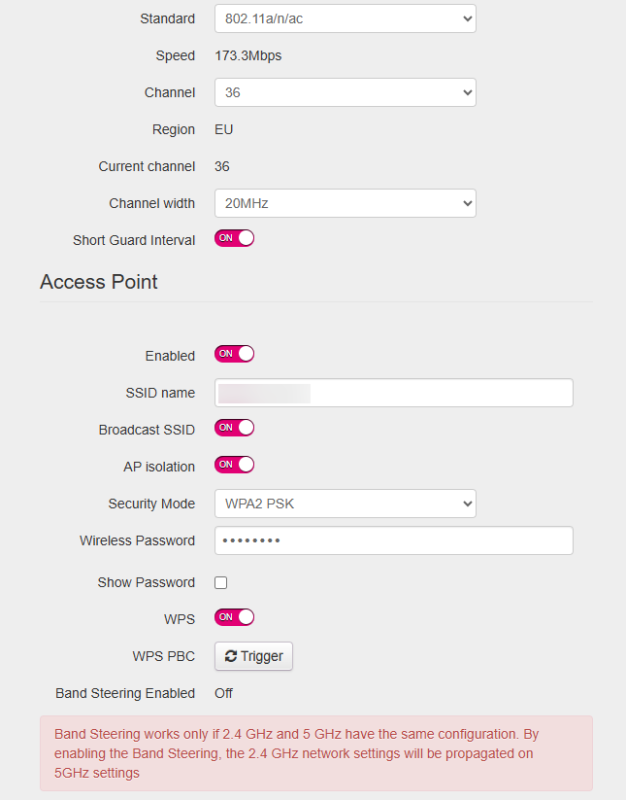This screenshot has width=626, height=800.
Task: Check the Show Password checkbox
Action: pyautogui.click(x=221, y=583)
